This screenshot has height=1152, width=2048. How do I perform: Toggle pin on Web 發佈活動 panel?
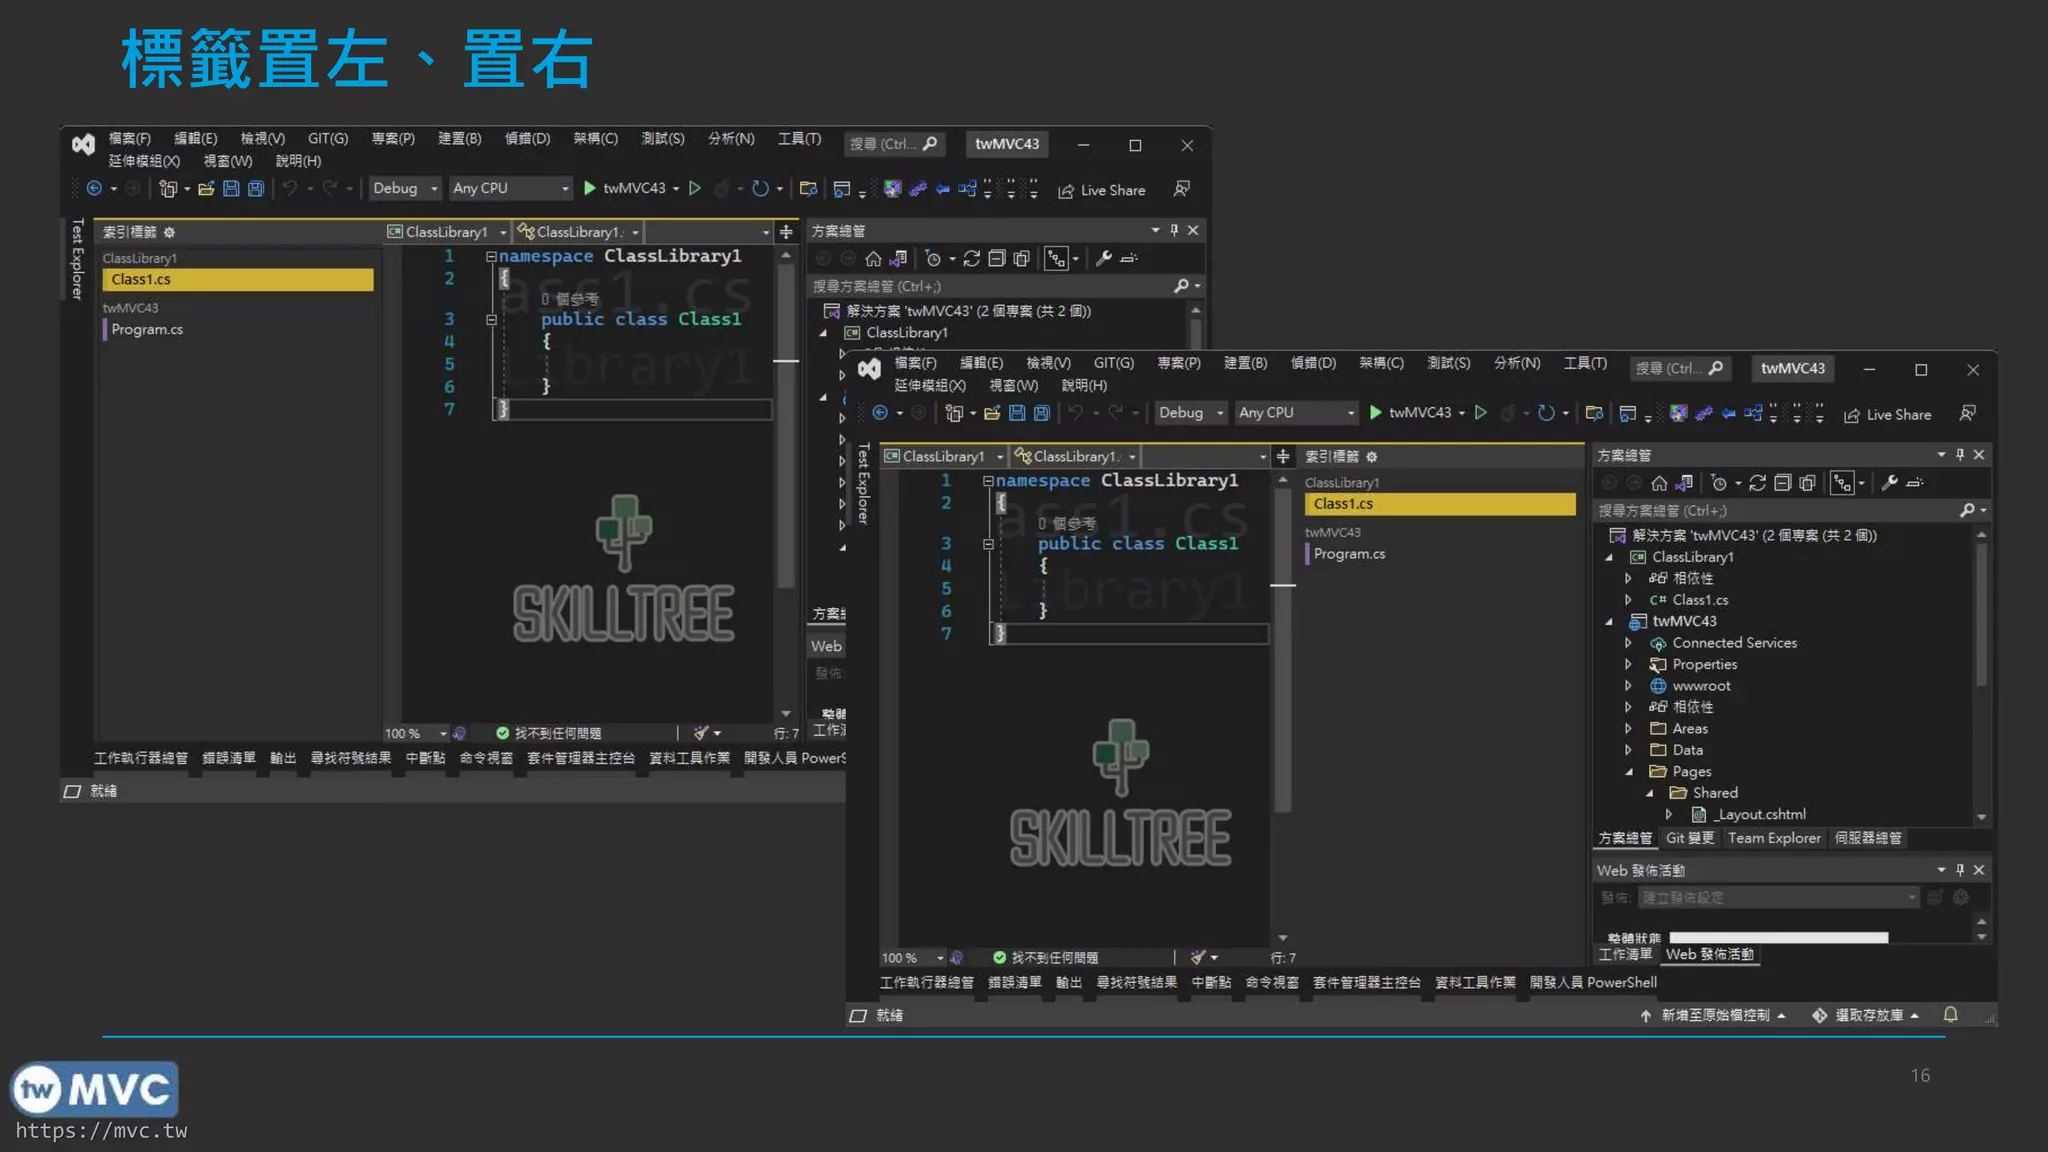pos(1960,870)
